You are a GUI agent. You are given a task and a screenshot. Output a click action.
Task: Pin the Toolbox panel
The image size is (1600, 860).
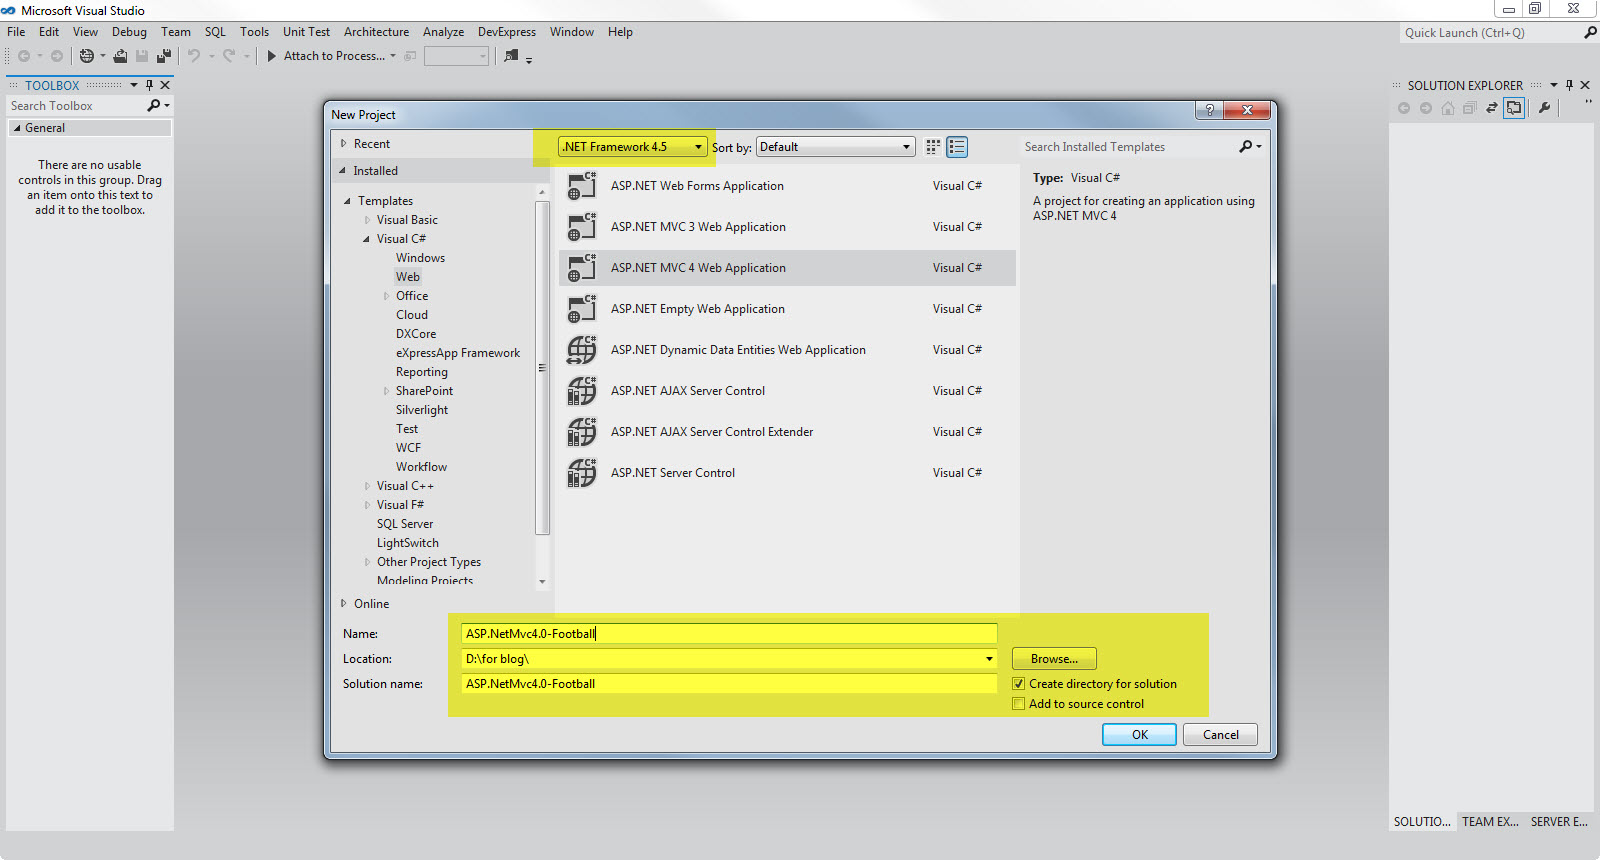150,85
